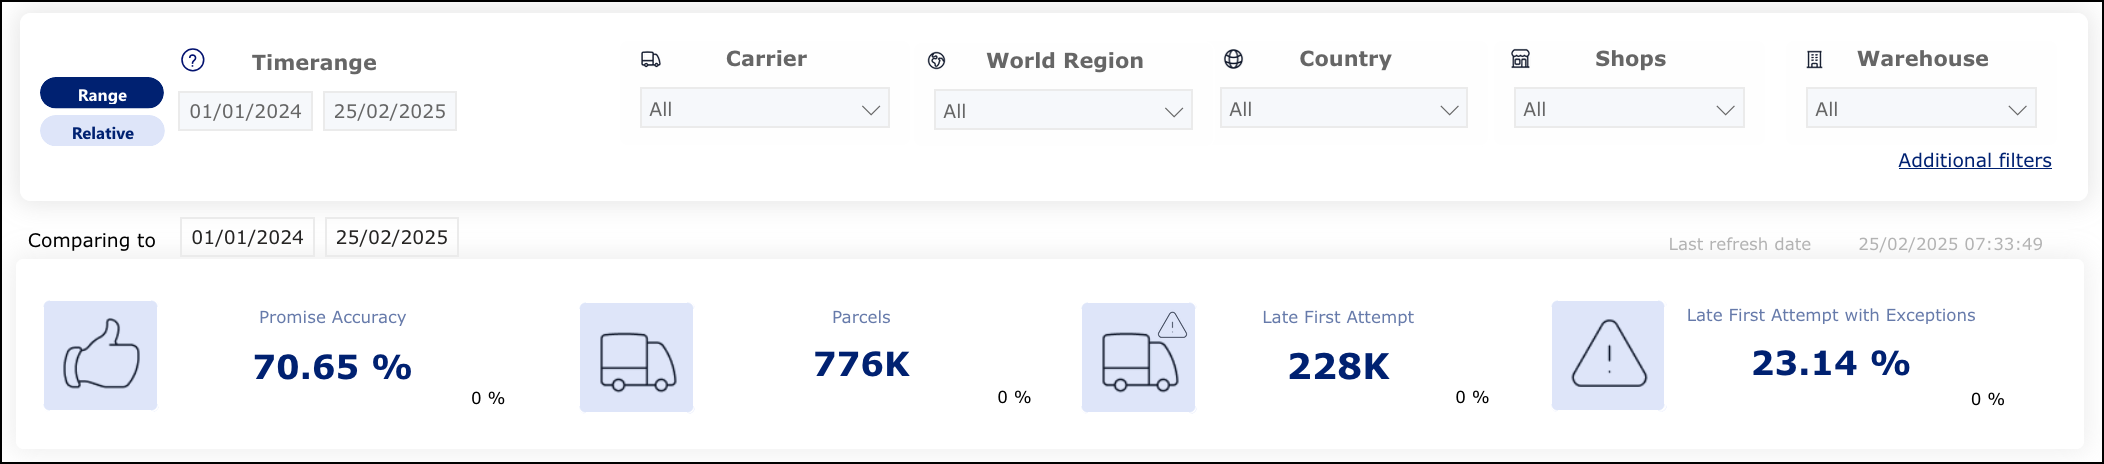Click the Late First Attempt truck icon

tap(1139, 358)
